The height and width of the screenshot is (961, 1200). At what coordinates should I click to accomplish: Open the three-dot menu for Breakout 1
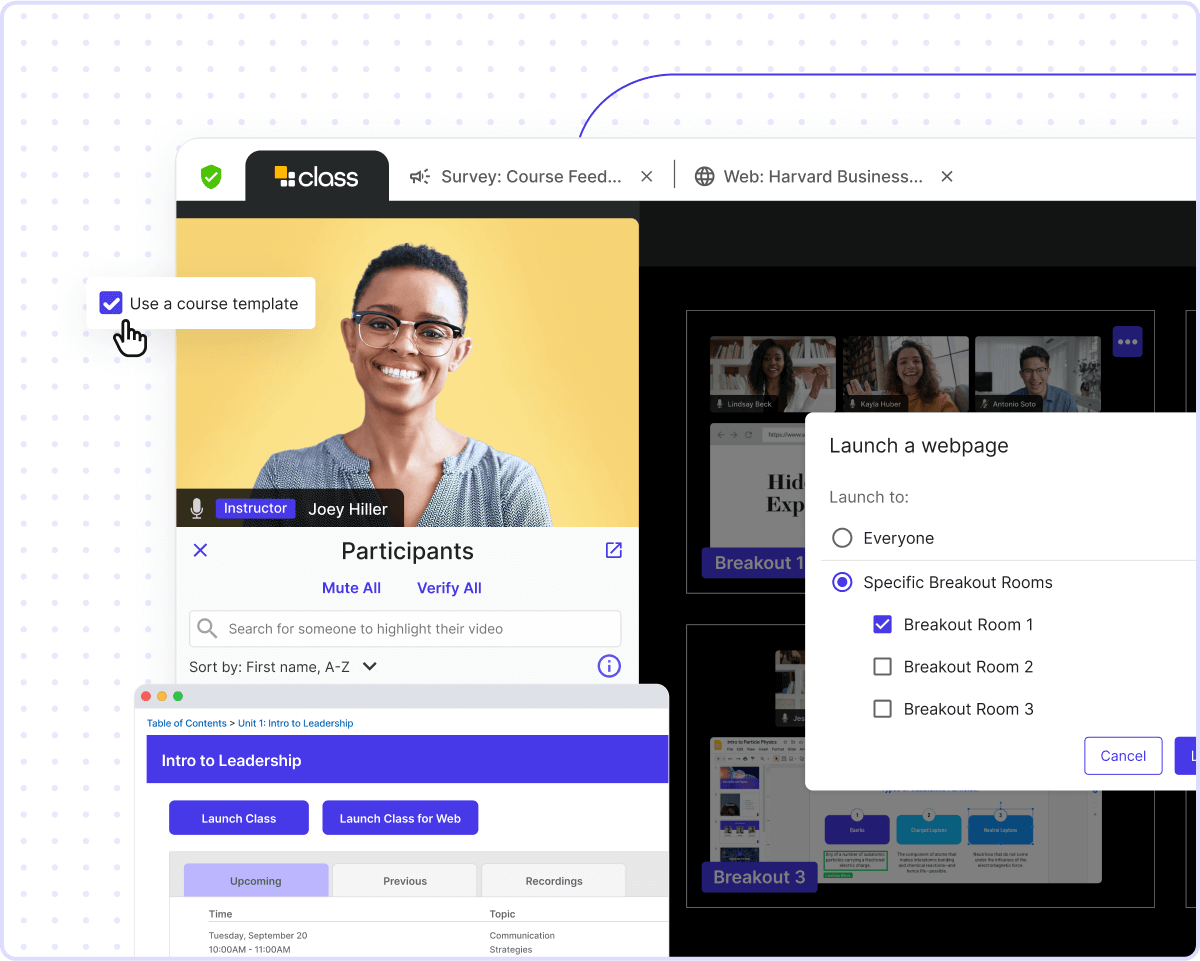pyautogui.click(x=1127, y=342)
